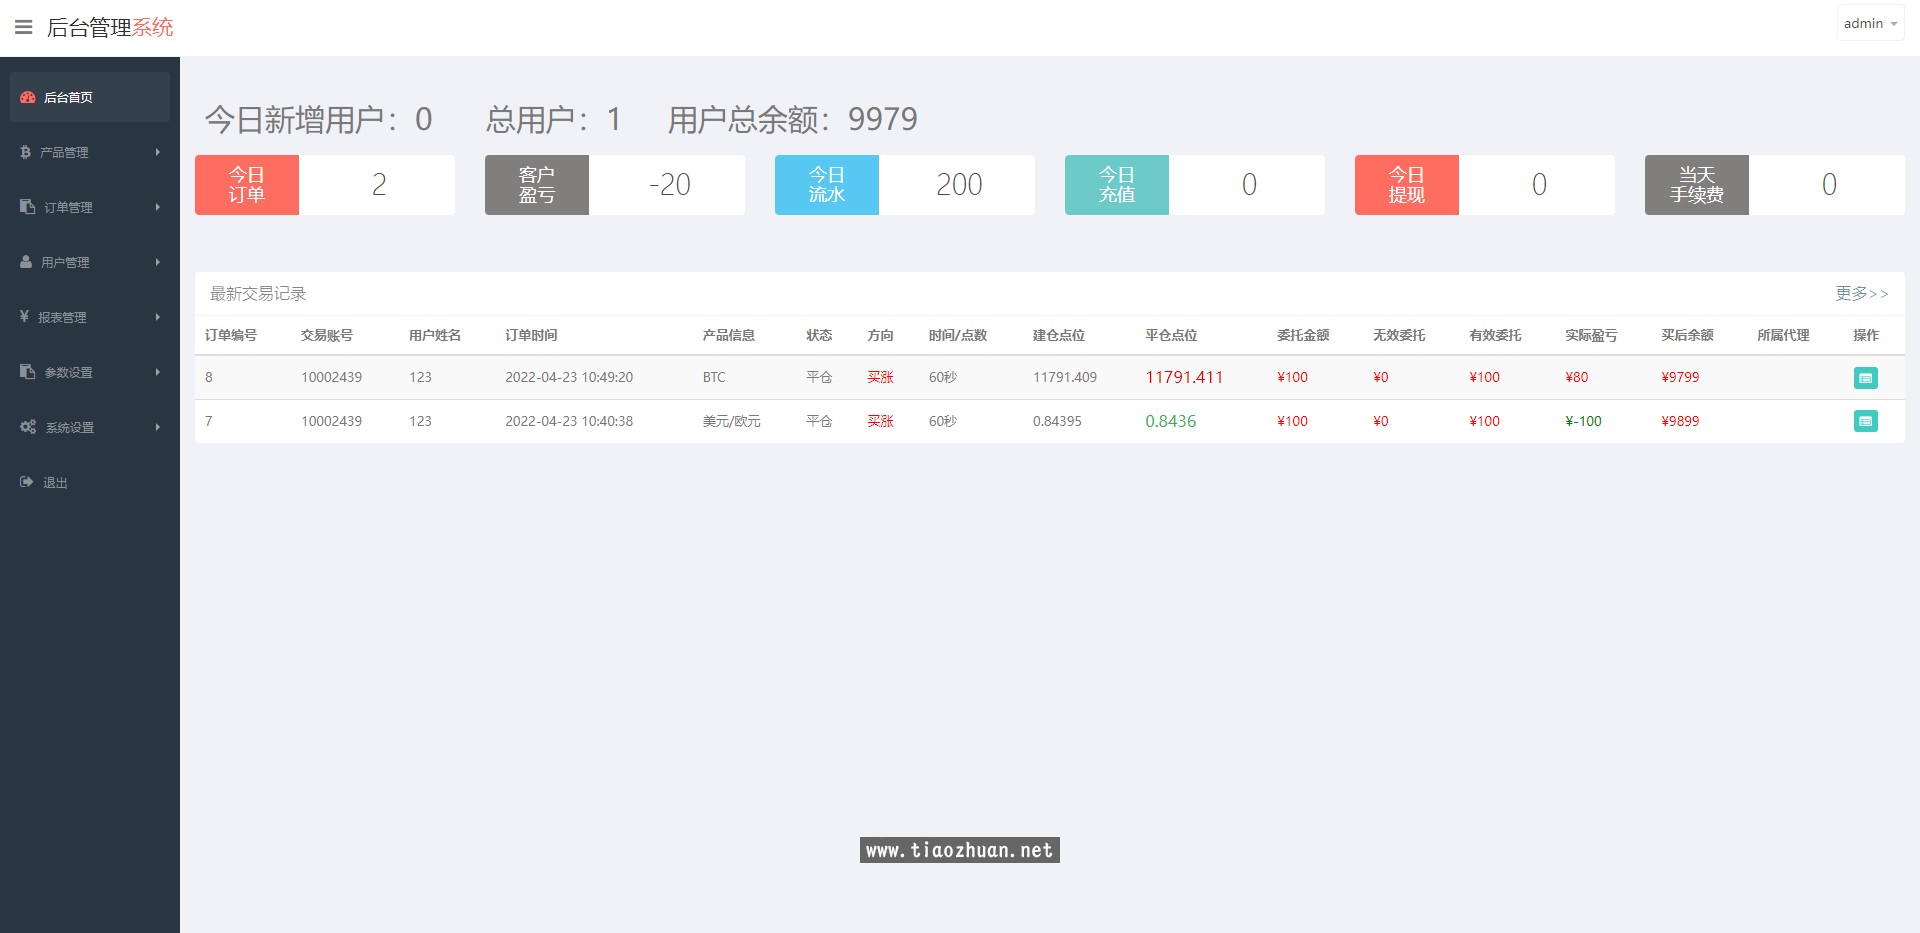This screenshot has width=1920, height=933.
Task: Click the 产品信息 column header
Action: click(x=729, y=335)
